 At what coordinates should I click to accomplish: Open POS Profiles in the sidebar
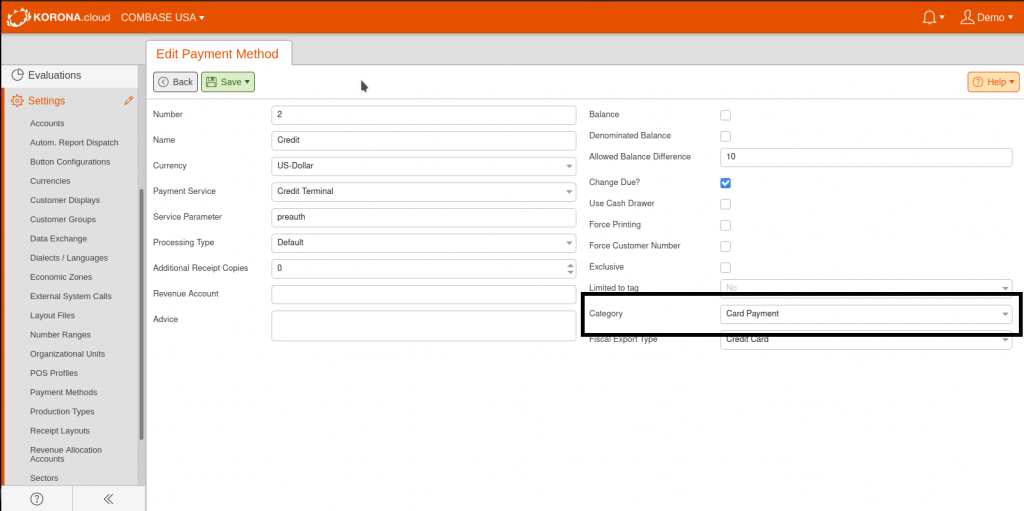tap(54, 373)
